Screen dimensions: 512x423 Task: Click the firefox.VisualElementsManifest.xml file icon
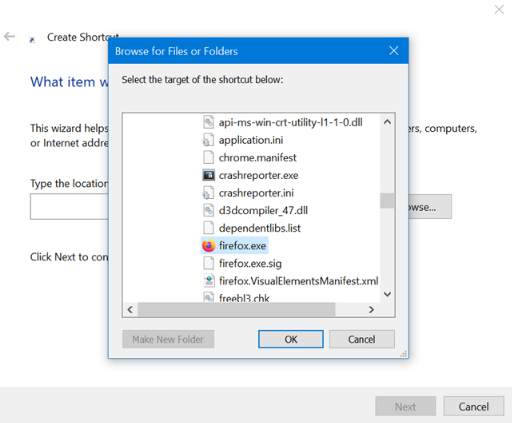209,281
